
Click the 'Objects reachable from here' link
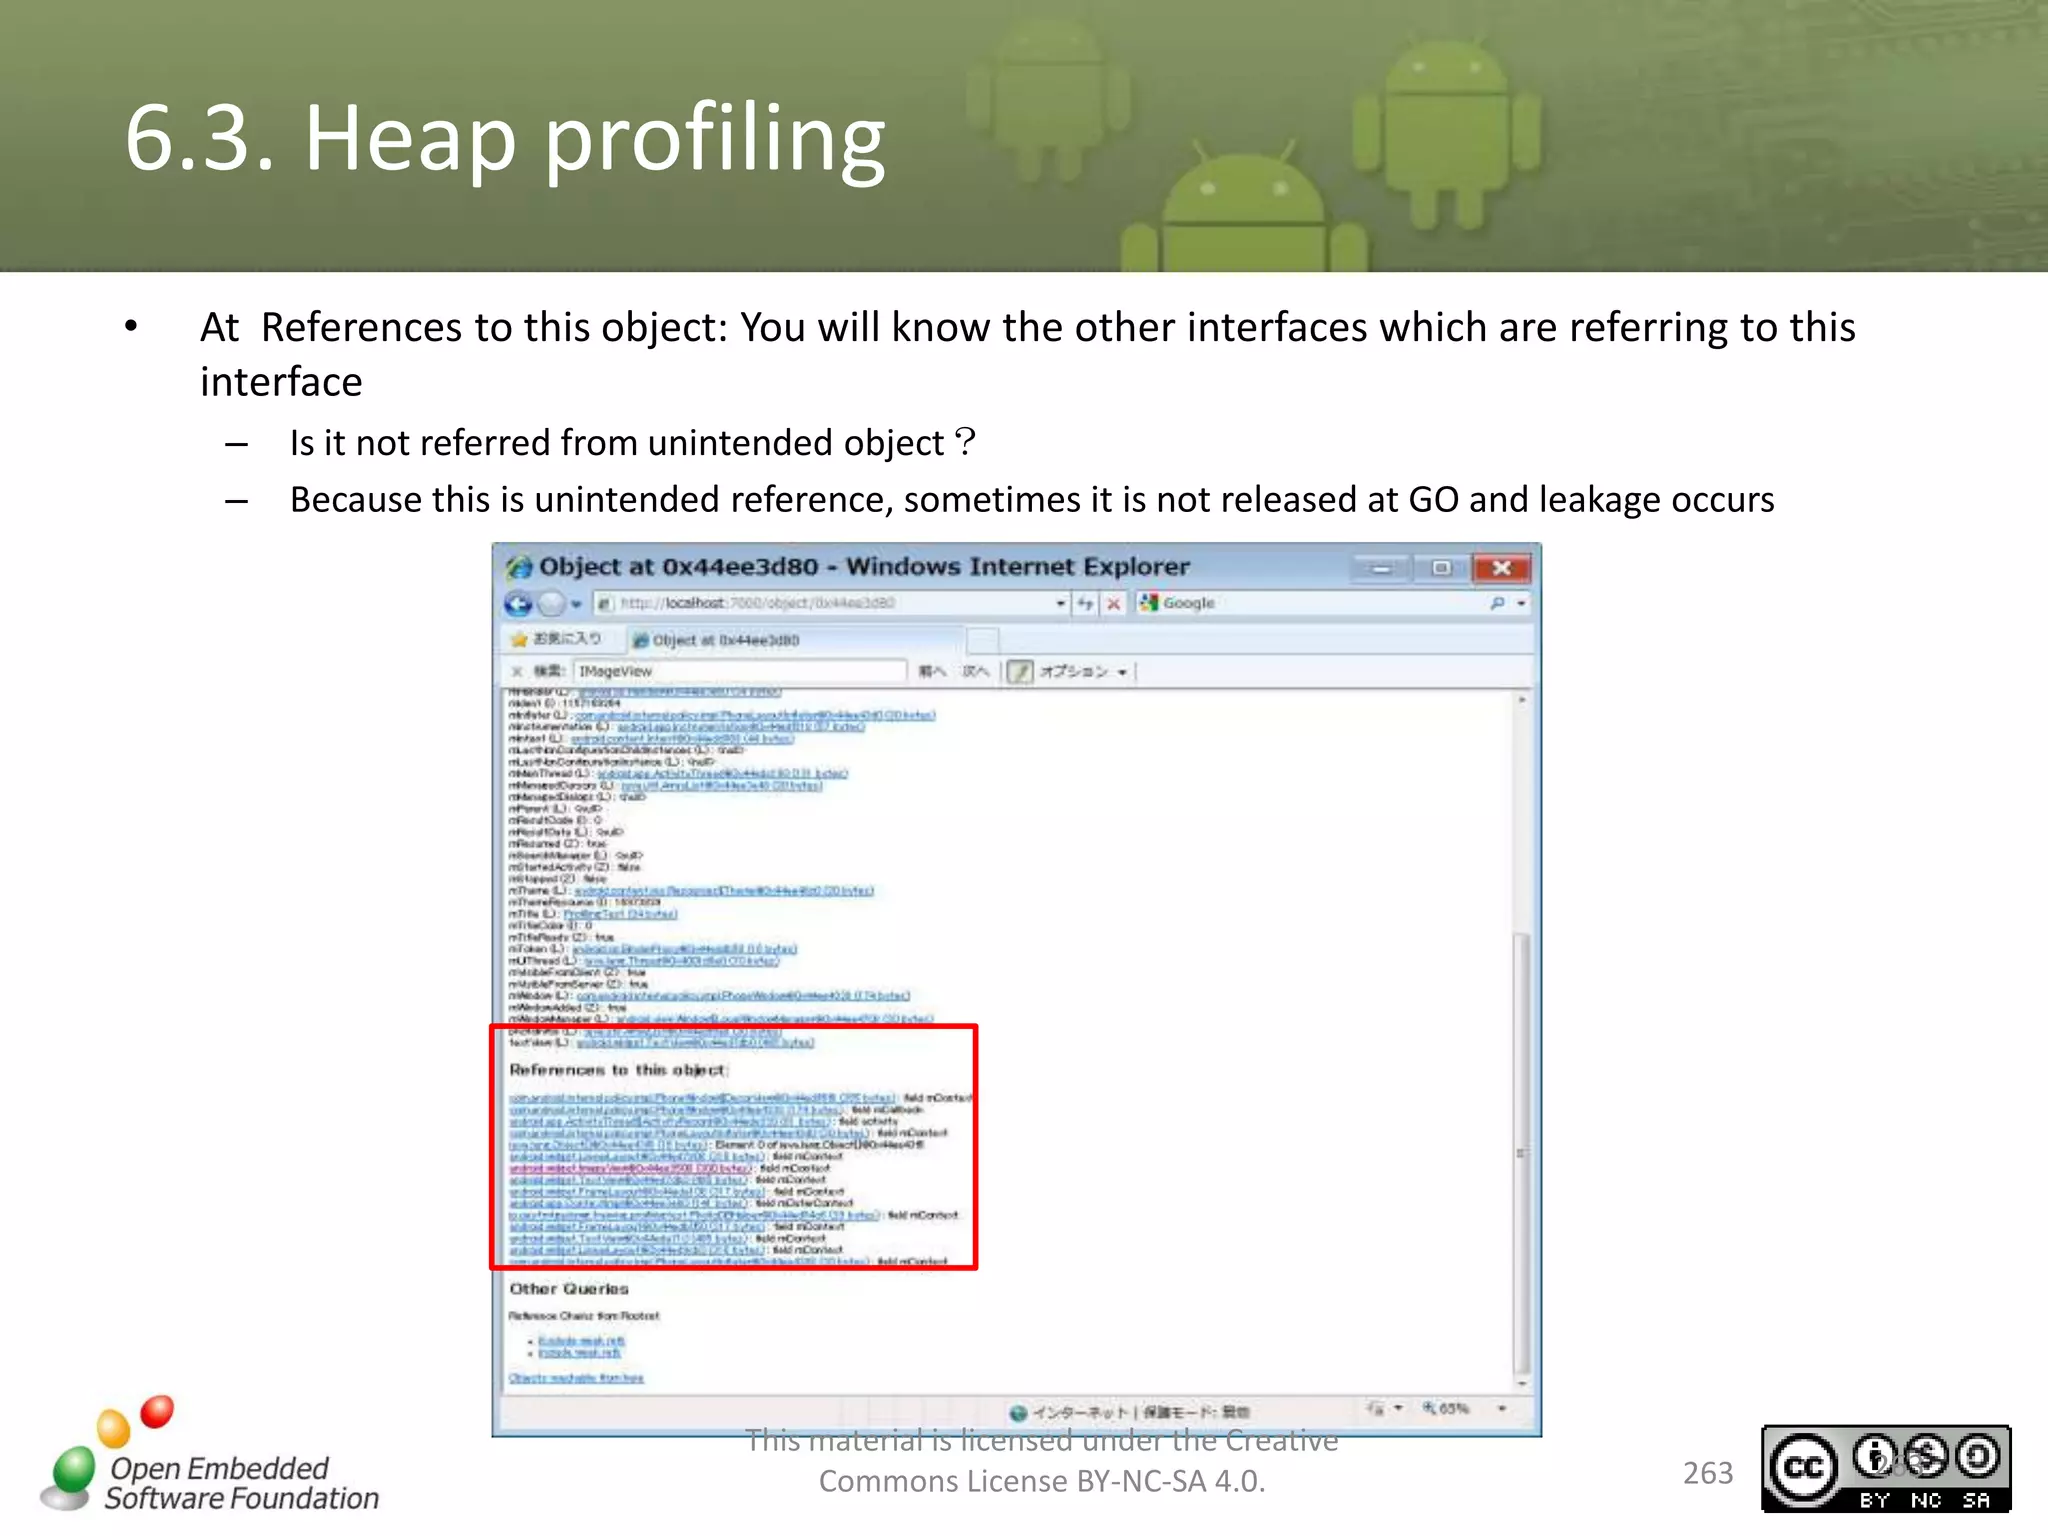[x=576, y=1378]
